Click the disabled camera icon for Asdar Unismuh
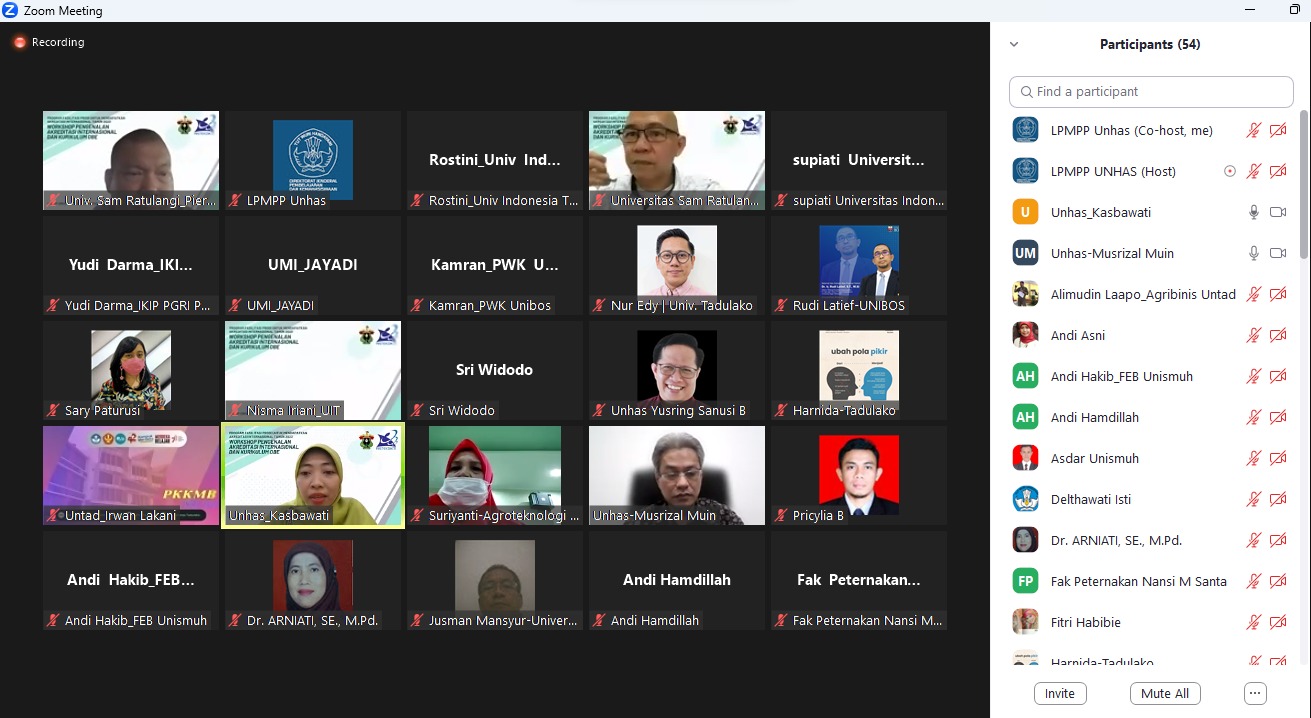 tap(1277, 458)
